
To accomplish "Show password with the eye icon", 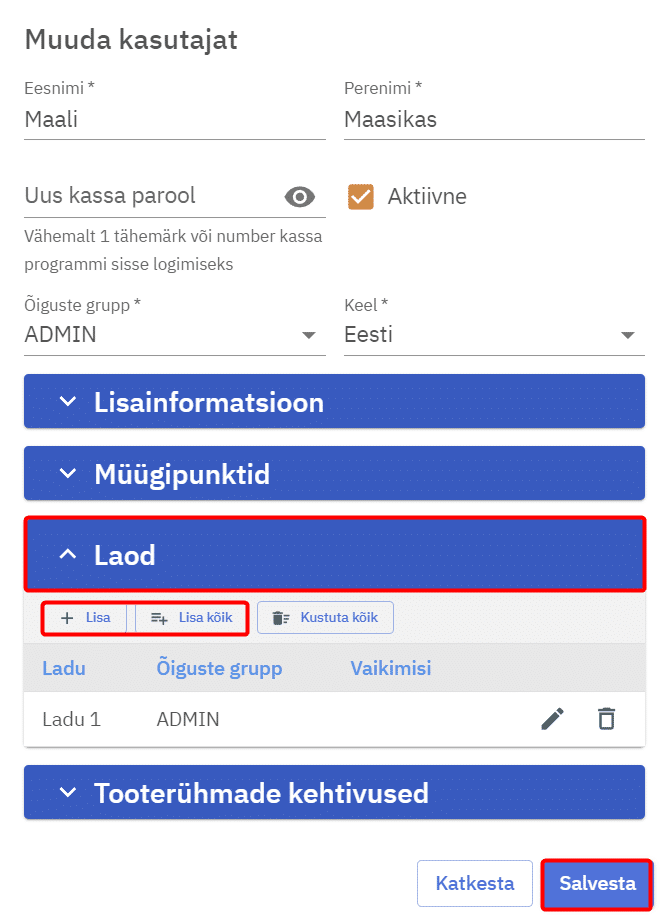I will 300,196.
